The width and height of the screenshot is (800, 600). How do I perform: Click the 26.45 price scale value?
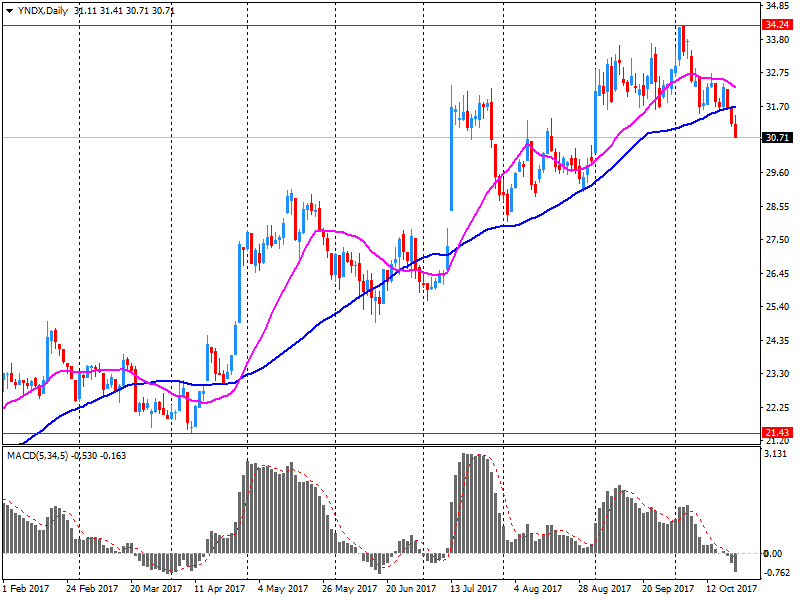pyautogui.click(x=778, y=273)
